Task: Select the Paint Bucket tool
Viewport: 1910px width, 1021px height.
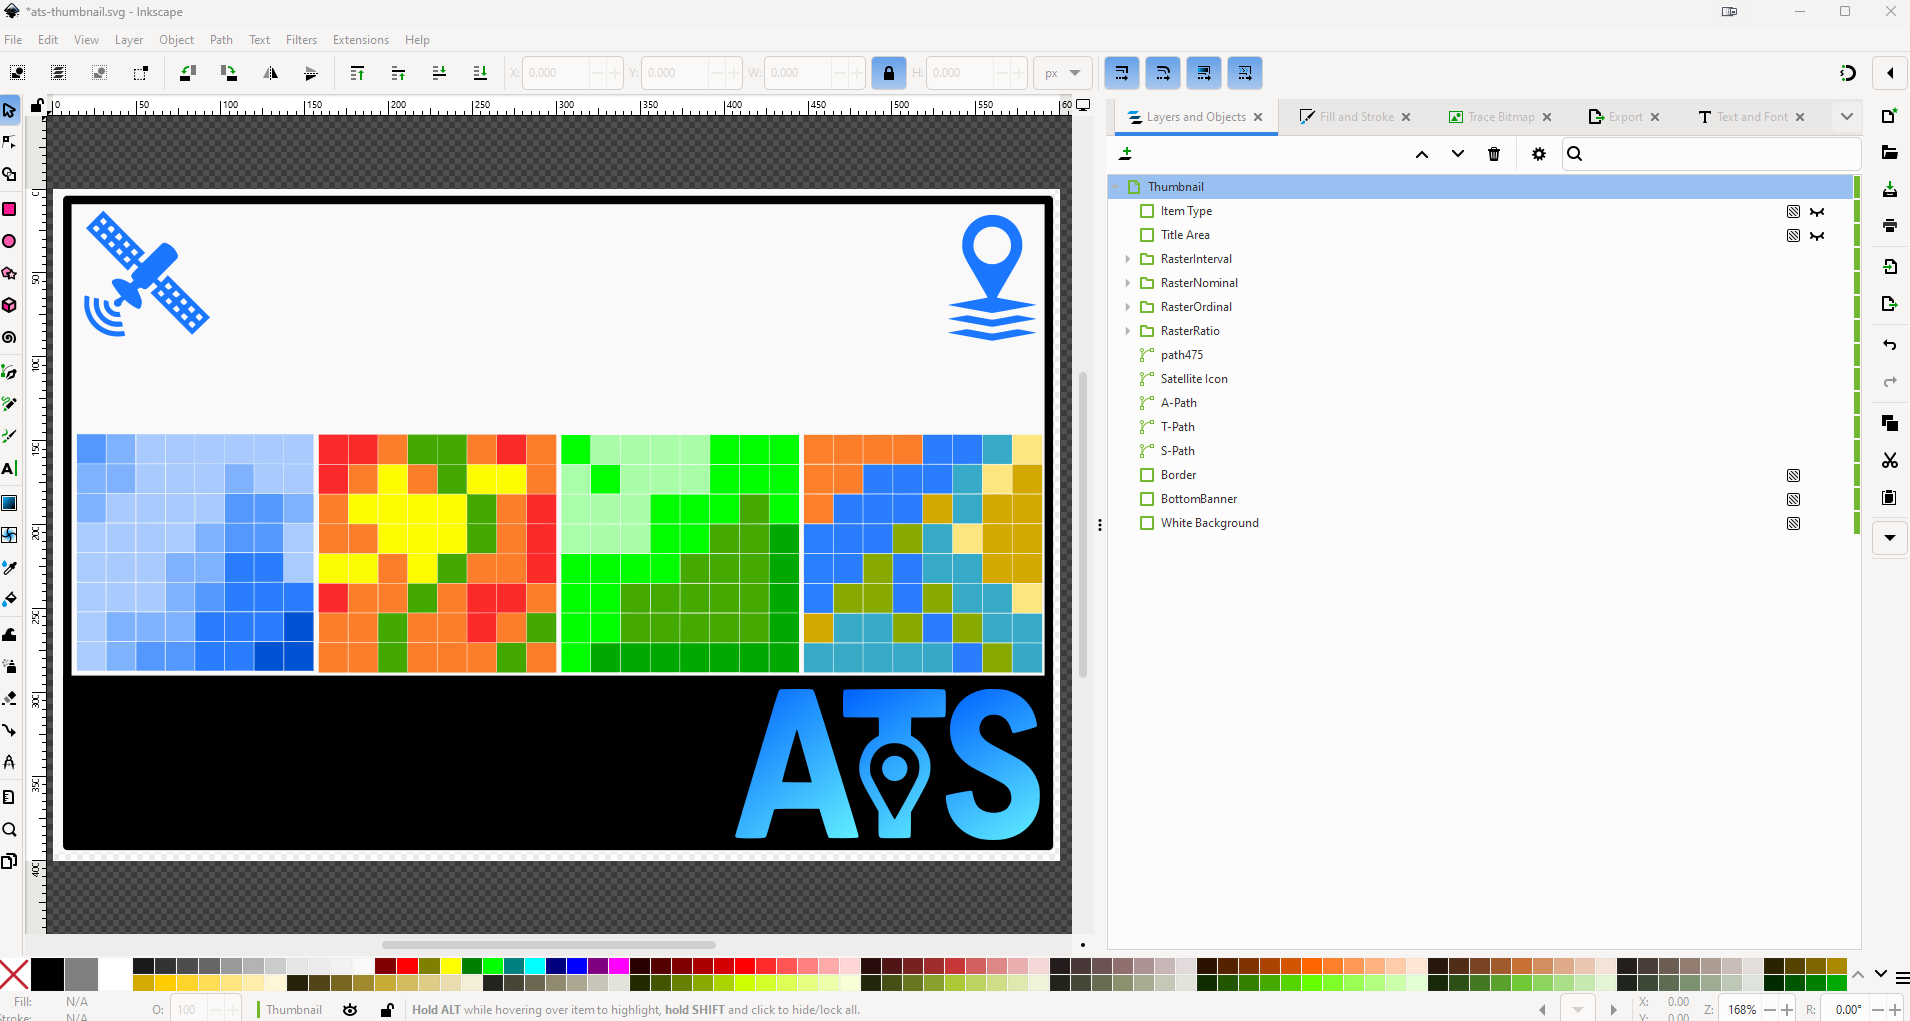Action: point(10,600)
